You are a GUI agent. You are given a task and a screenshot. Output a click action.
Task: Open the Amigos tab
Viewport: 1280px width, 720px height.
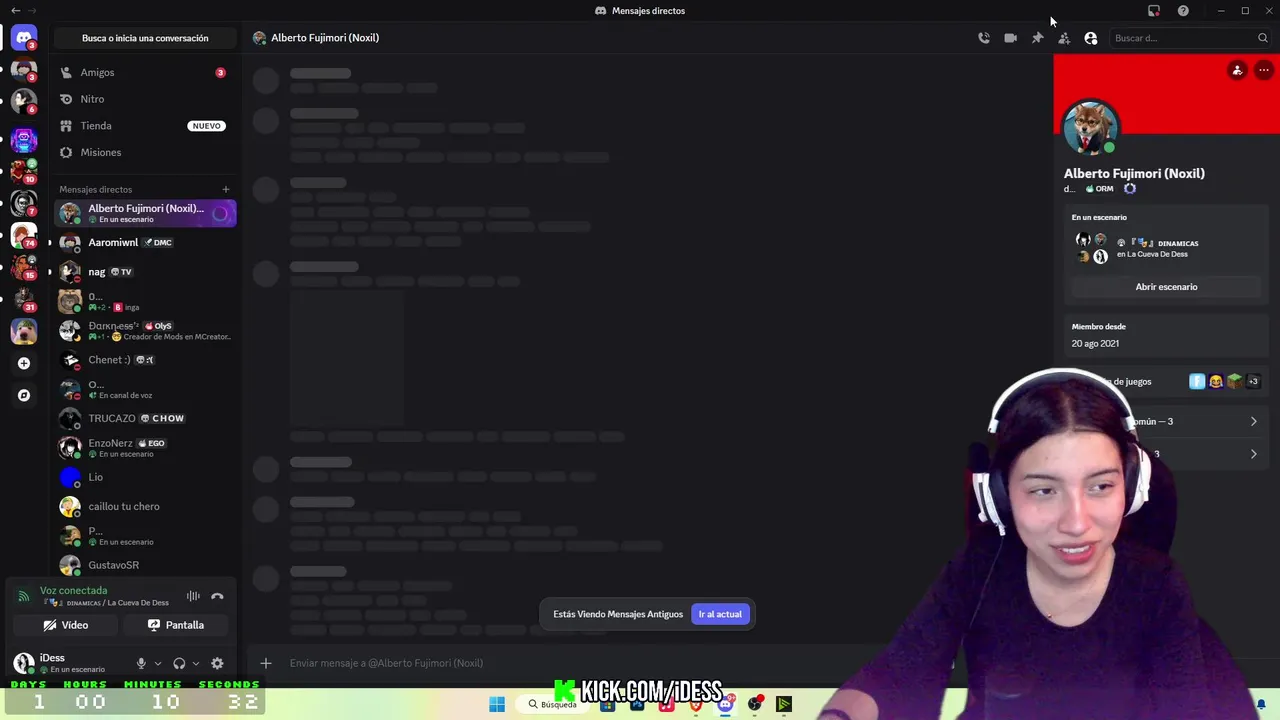145,72
